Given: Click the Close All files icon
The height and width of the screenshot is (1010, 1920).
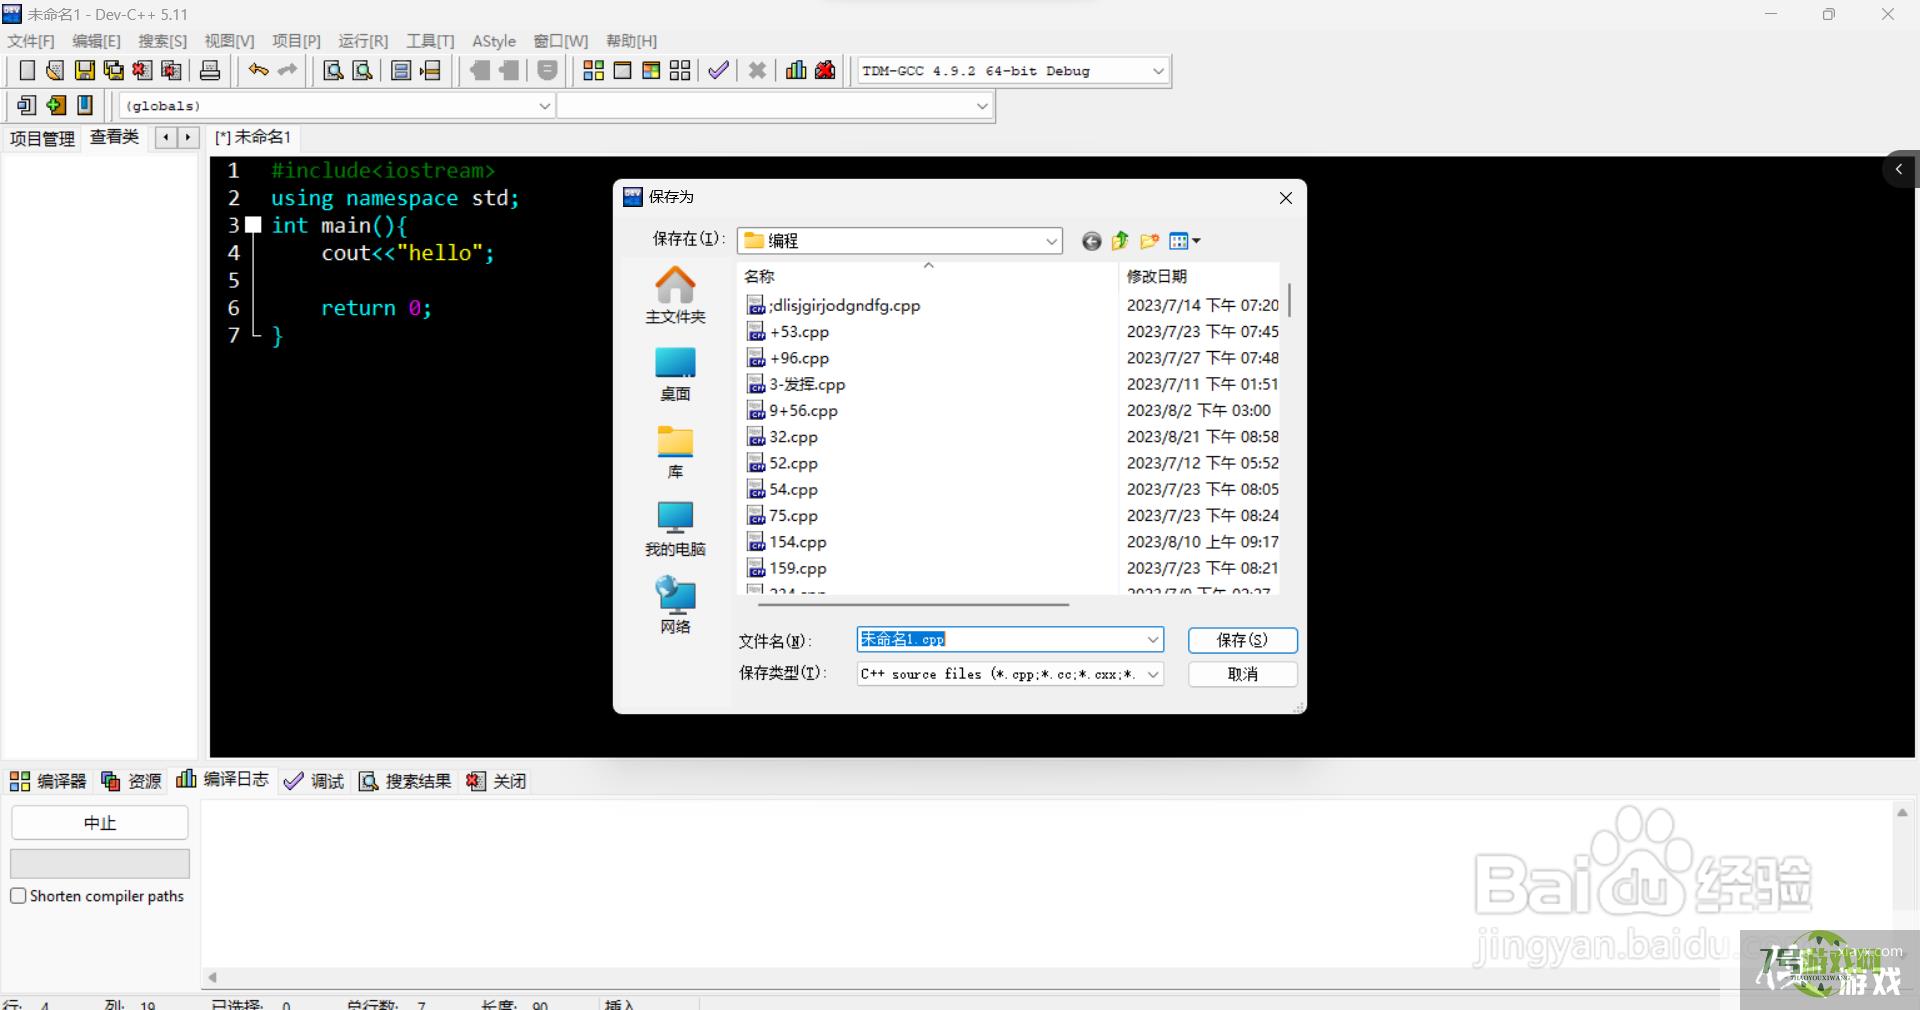Looking at the screenshot, I should tap(172, 70).
